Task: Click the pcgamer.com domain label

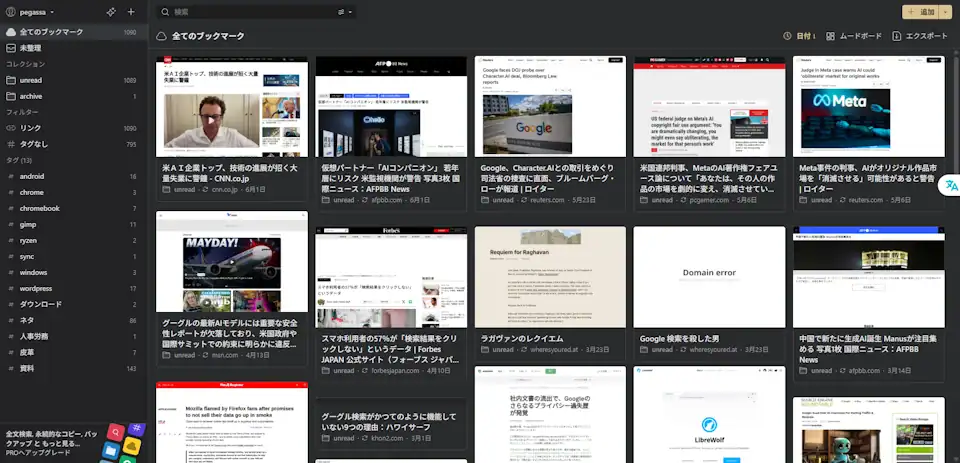Action: (x=710, y=200)
